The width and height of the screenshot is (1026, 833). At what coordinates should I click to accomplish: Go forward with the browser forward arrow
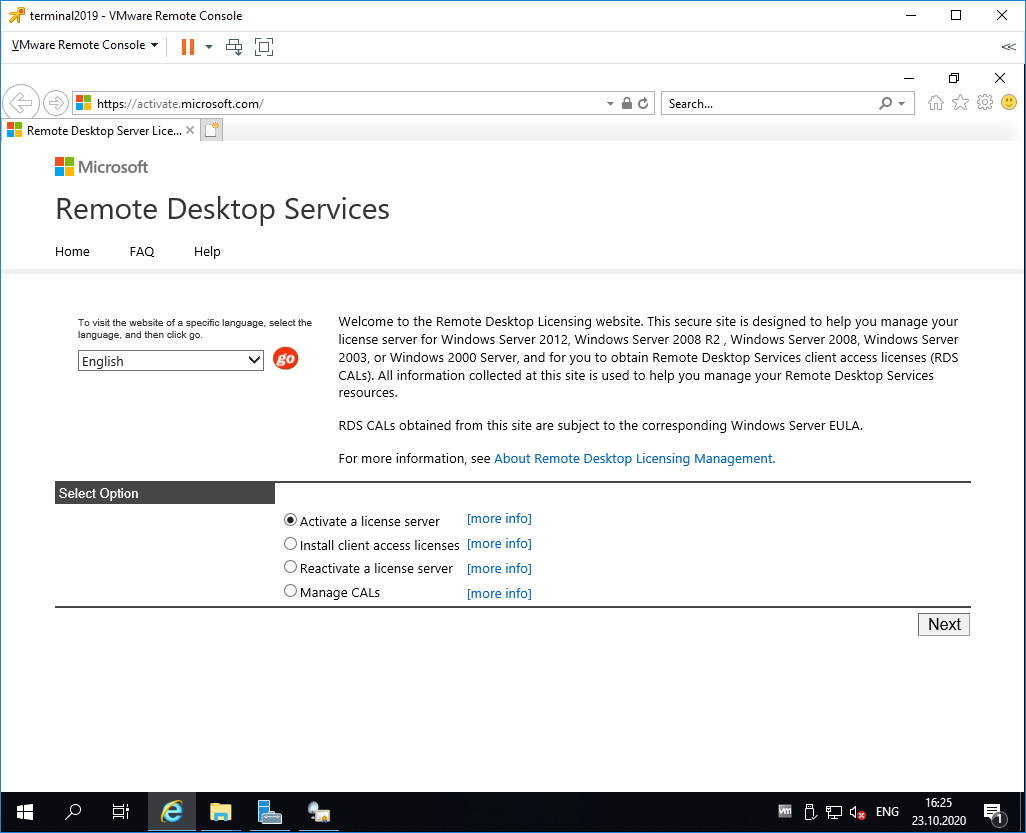(56, 103)
